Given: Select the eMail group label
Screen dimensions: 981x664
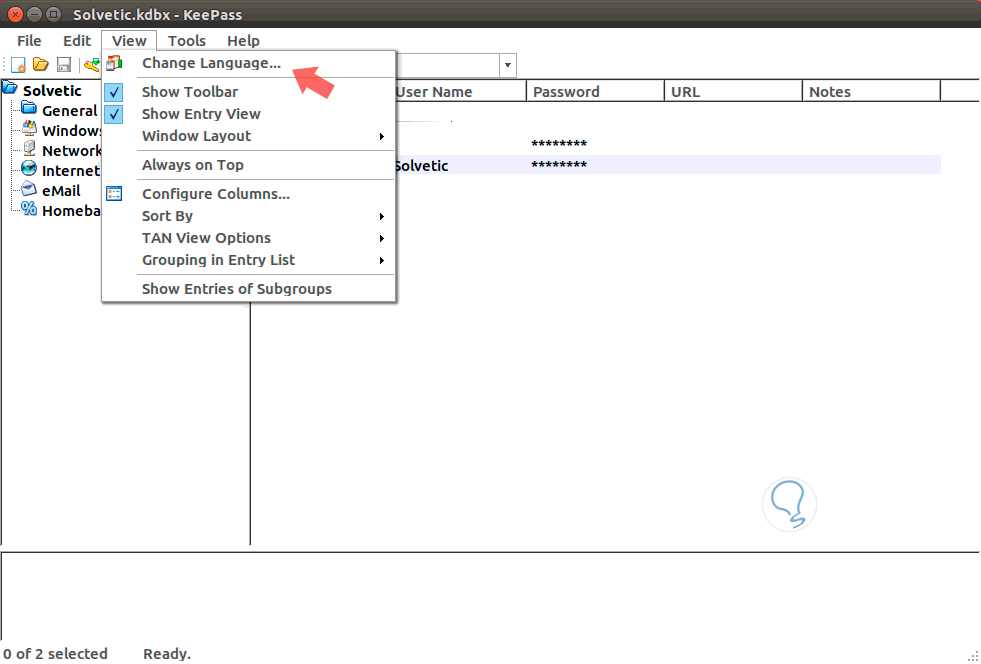Looking at the screenshot, I should [61, 191].
